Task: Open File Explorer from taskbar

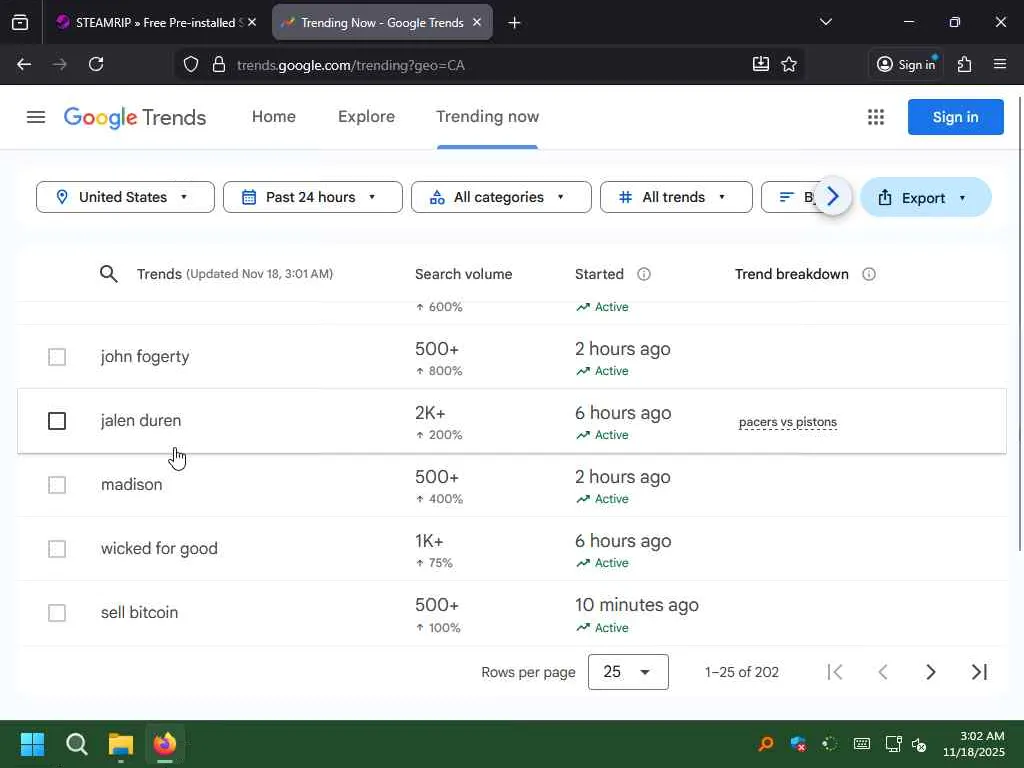Action: pos(121,744)
